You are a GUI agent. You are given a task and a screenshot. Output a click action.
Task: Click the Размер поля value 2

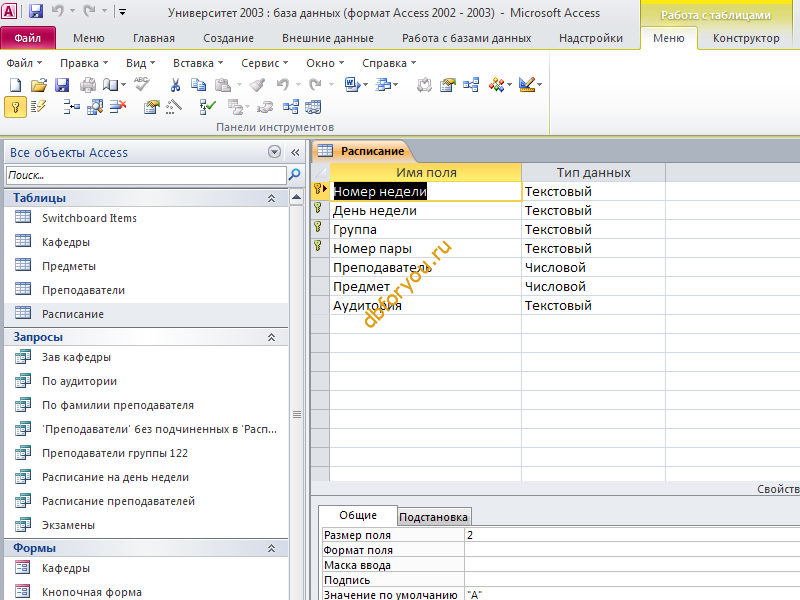pyautogui.click(x=632, y=535)
